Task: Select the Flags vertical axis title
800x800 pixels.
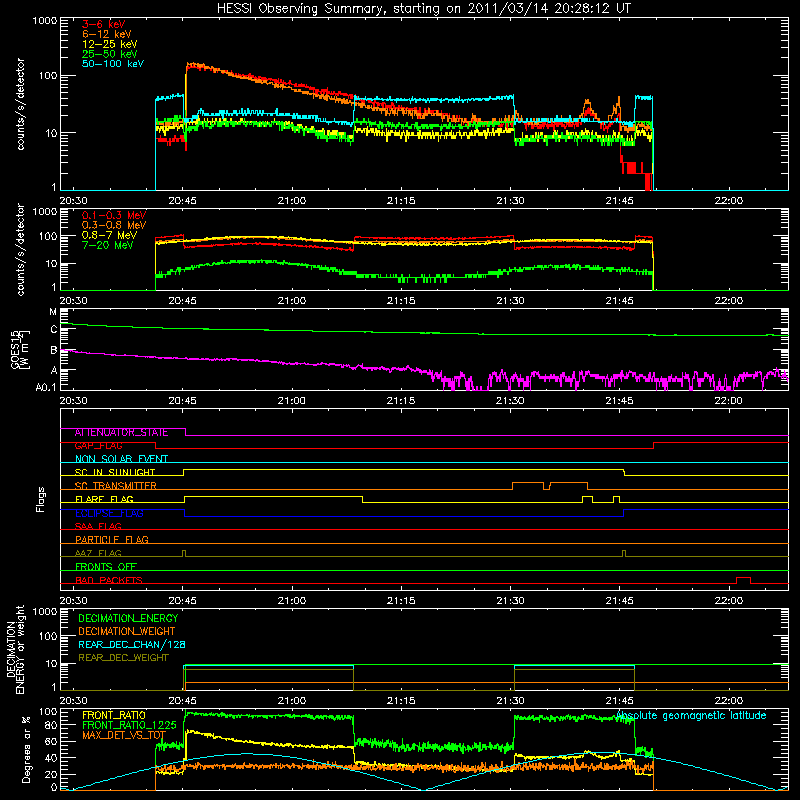Action: 41,499
